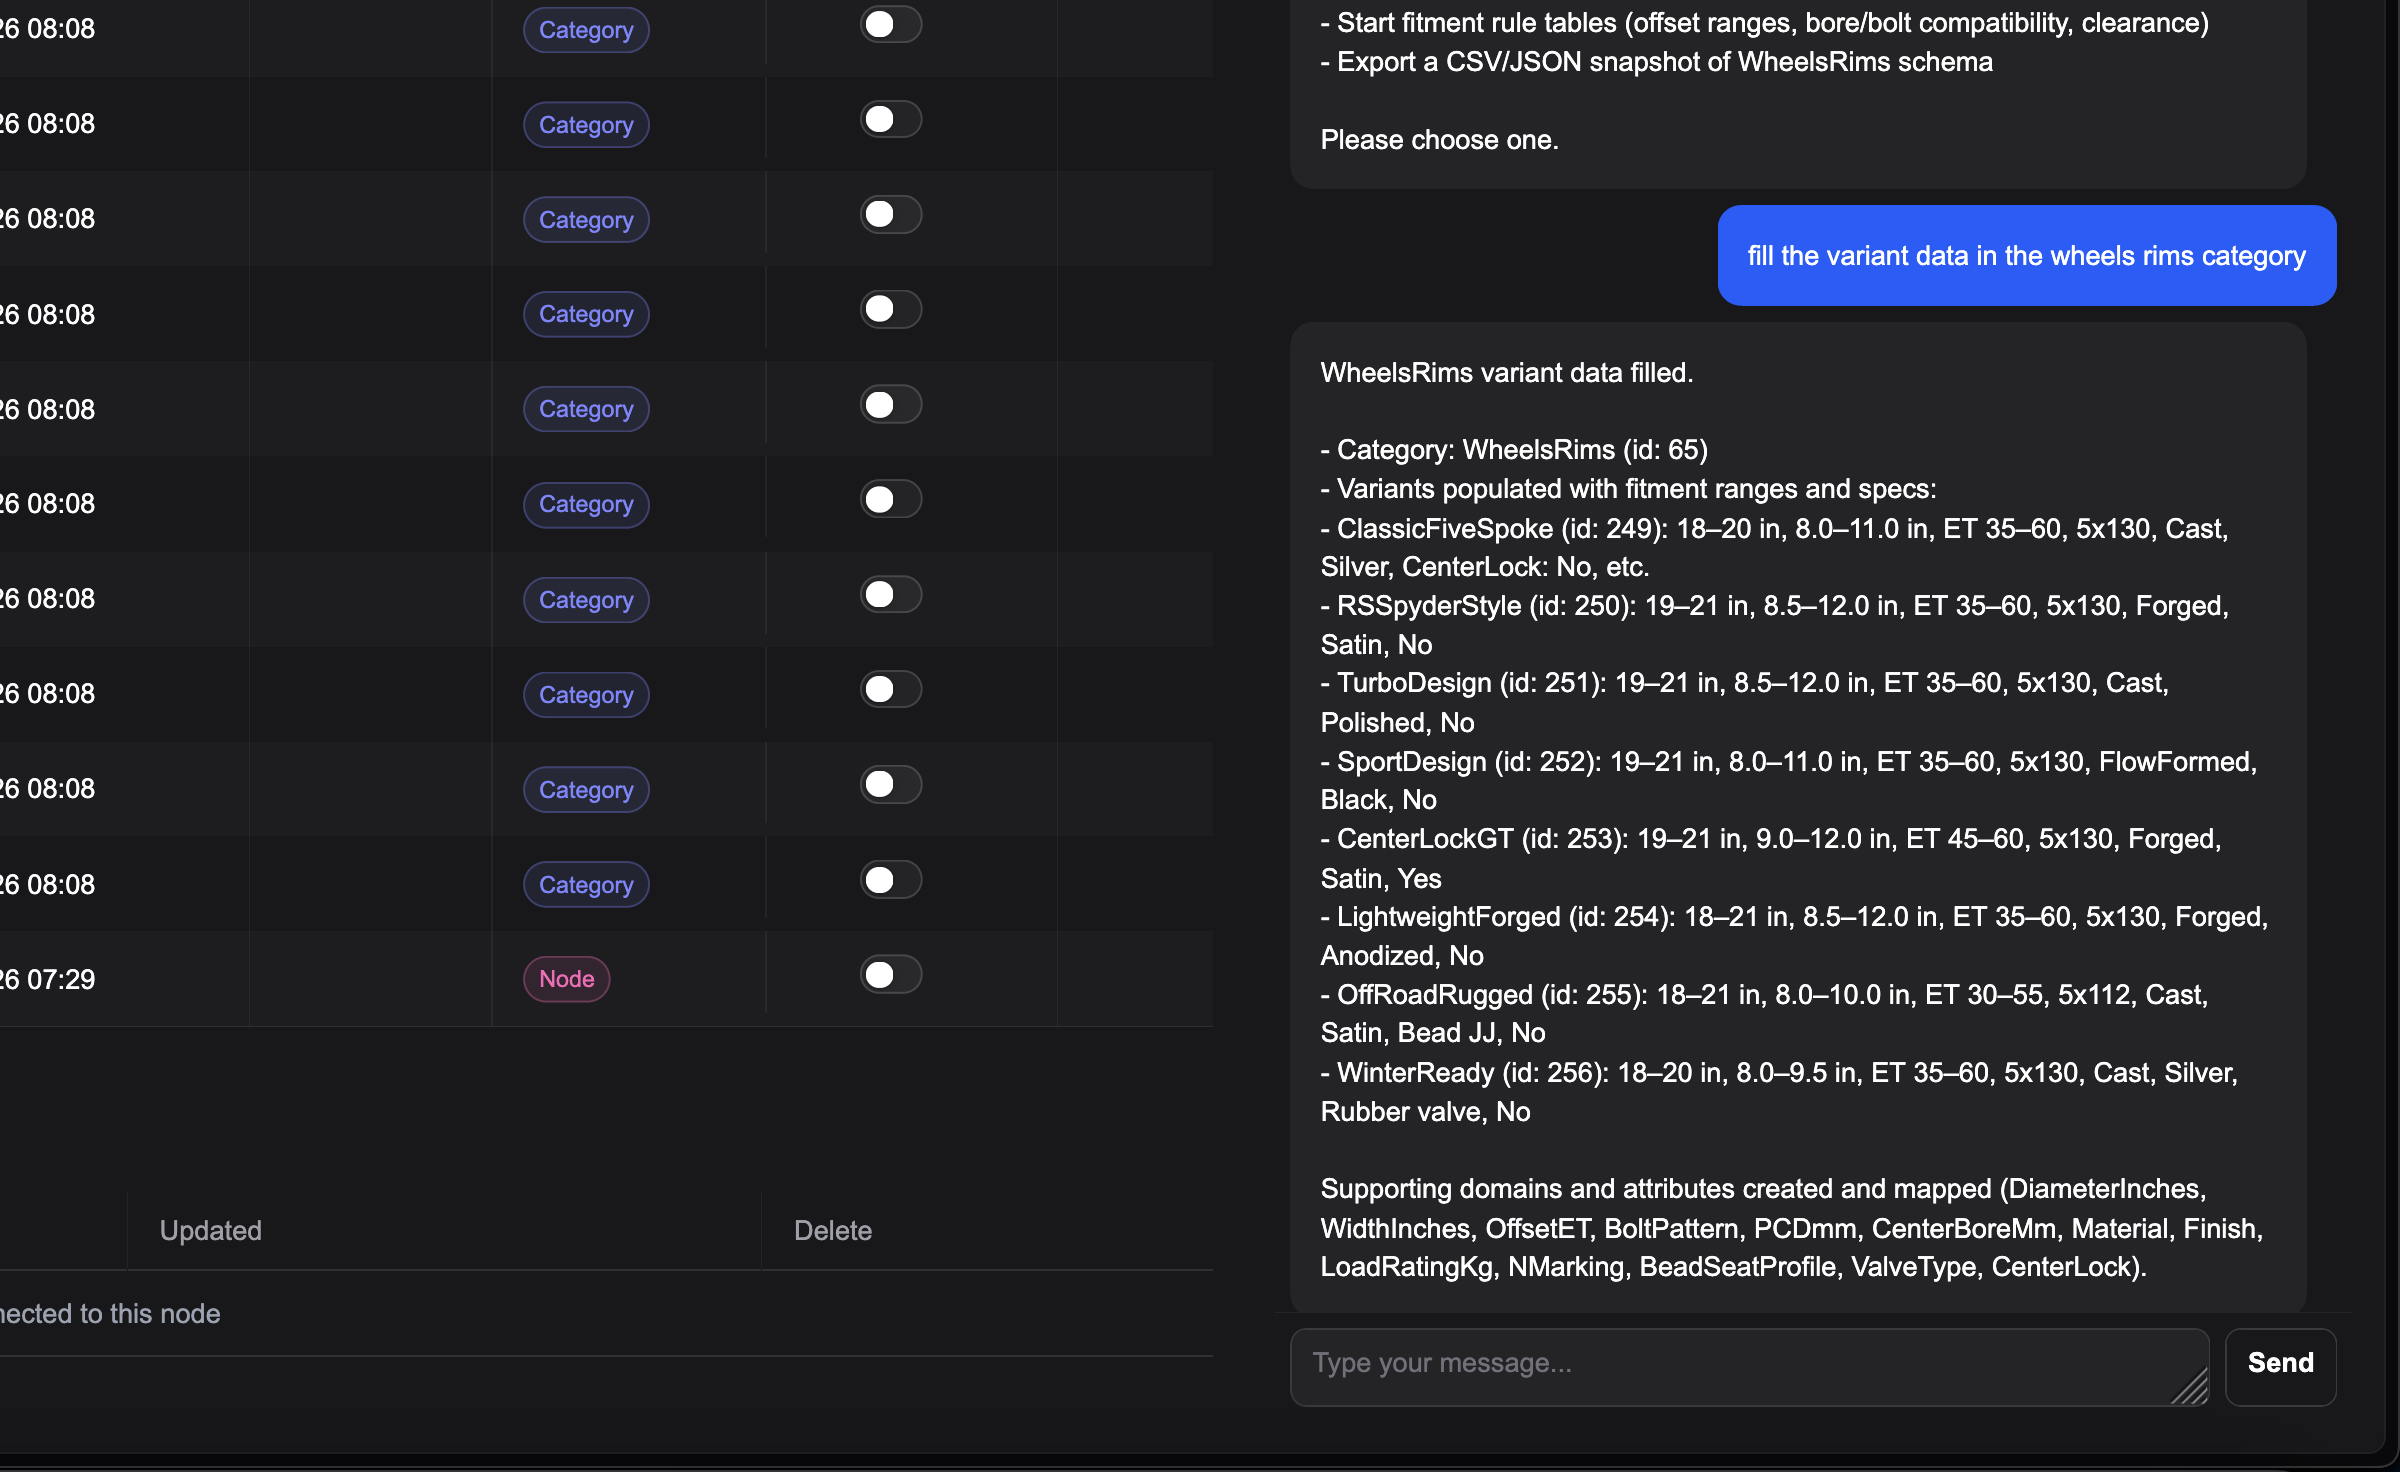The image size is (2400, 1472).
Task: Click the Delete column header
Action: coord(833,1231)
